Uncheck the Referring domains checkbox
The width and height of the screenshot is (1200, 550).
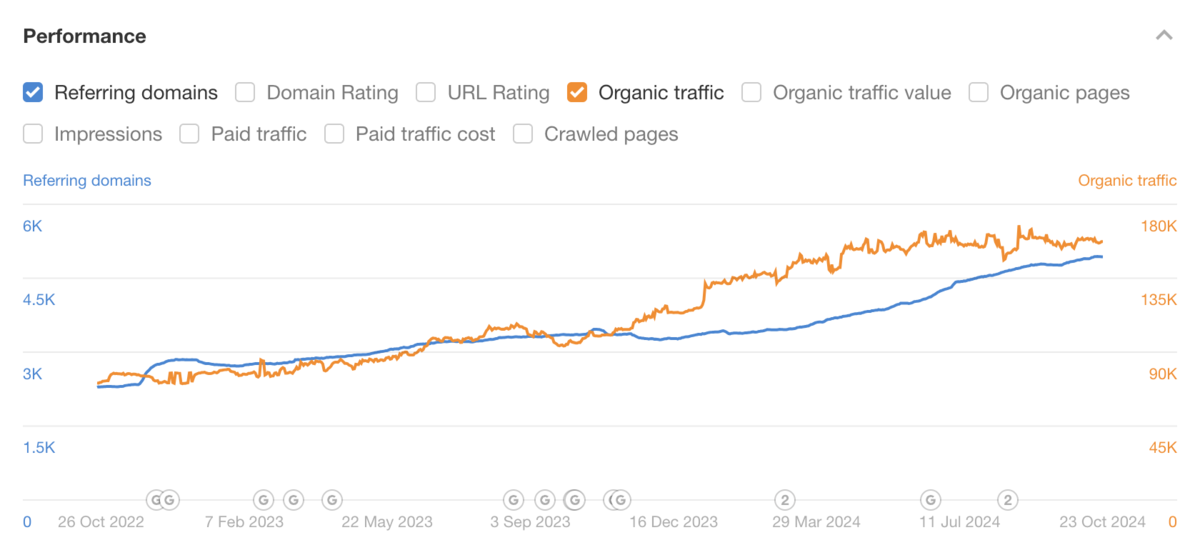coord(33,93)
